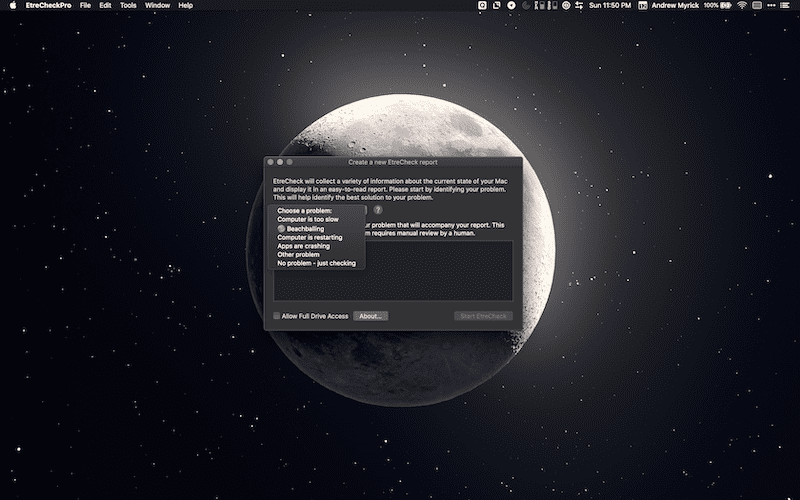Click the calendar icon in menu bar
This screenshot has height=500, width=800.
point(643,5)
